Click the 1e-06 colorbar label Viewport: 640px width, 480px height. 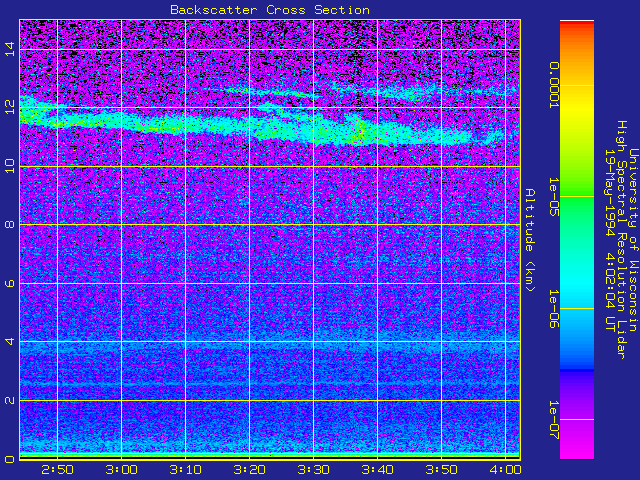553,309
